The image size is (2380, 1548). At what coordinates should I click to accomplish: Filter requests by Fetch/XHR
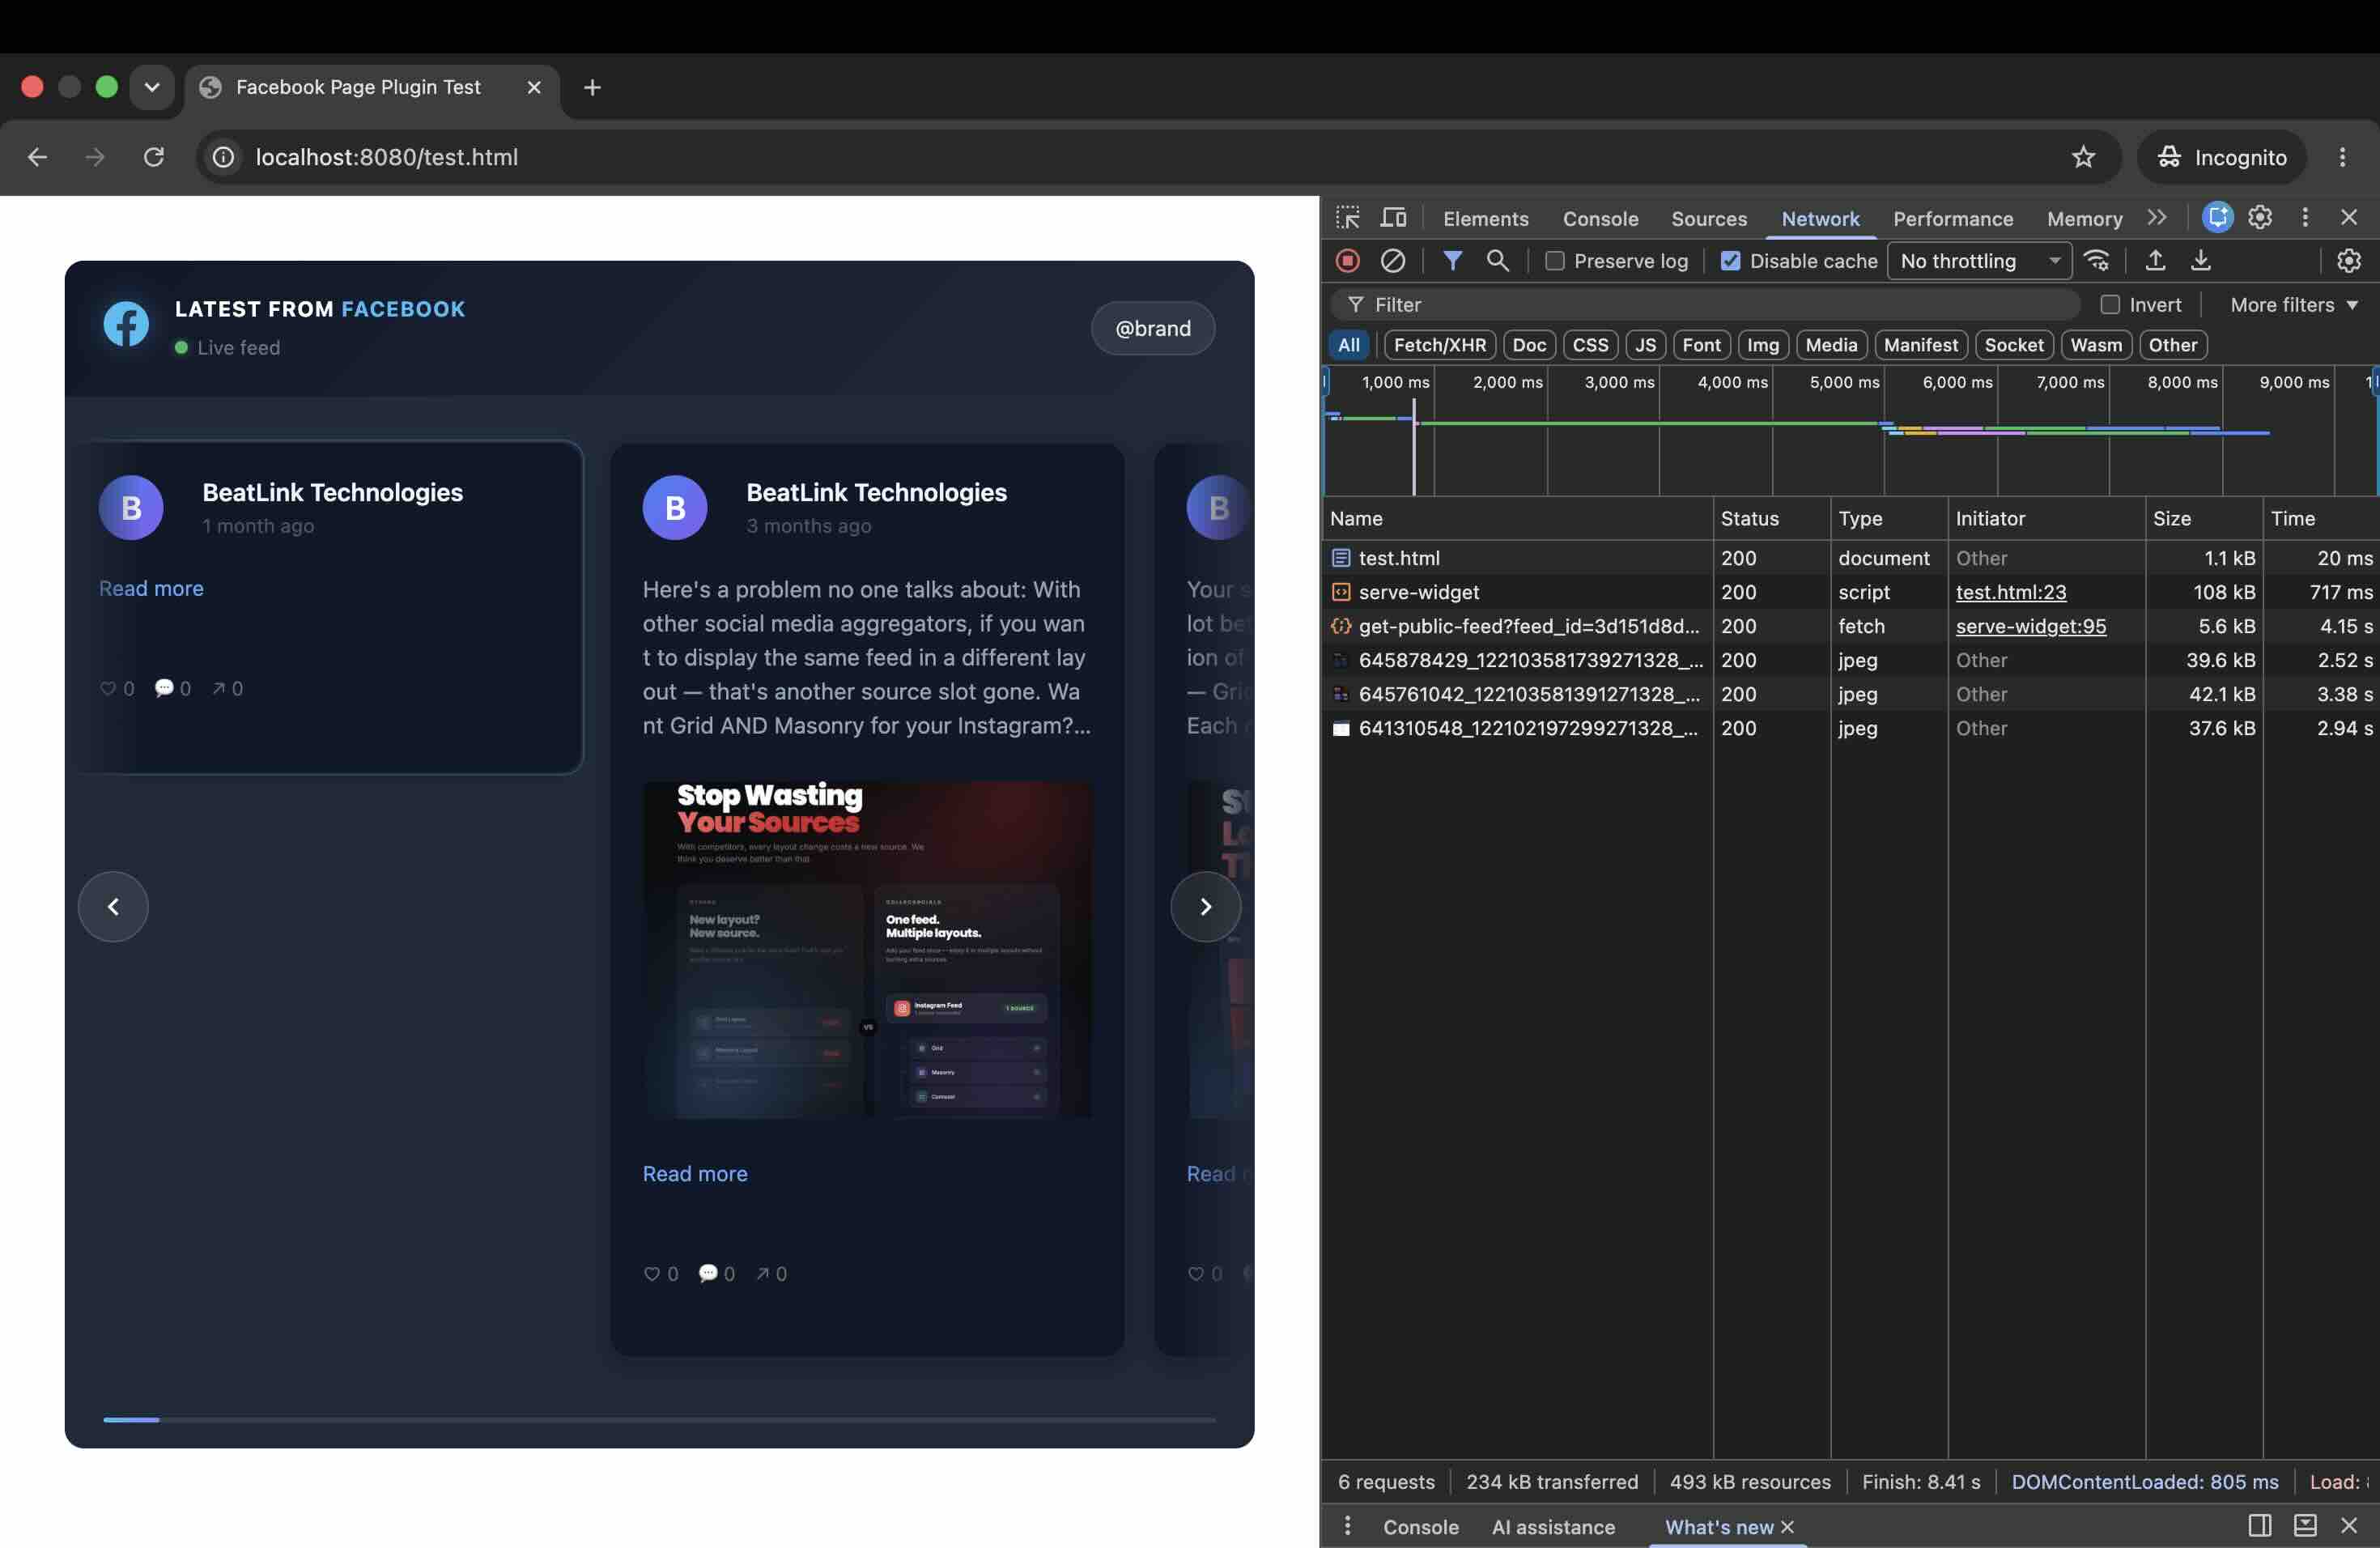[x=1439, y=345]
